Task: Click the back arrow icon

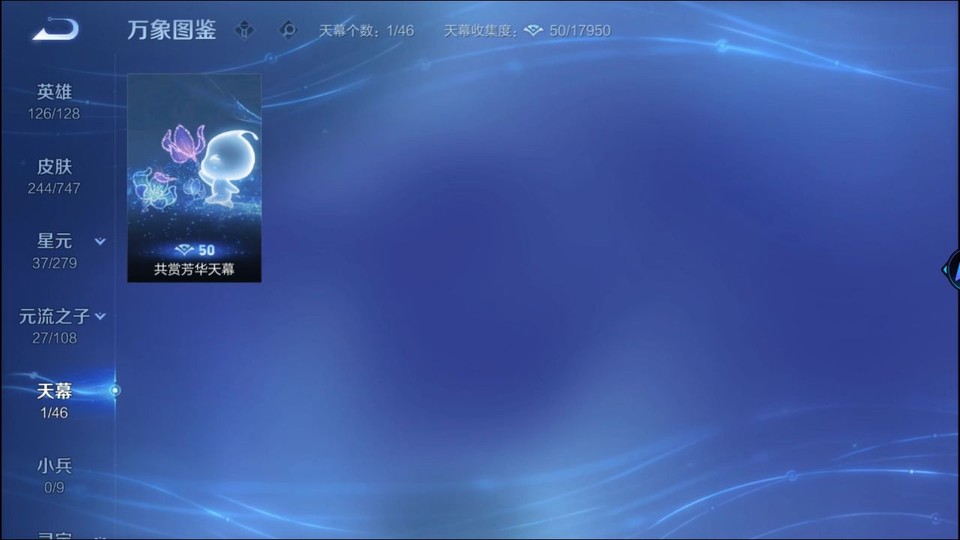Action: 55,30
